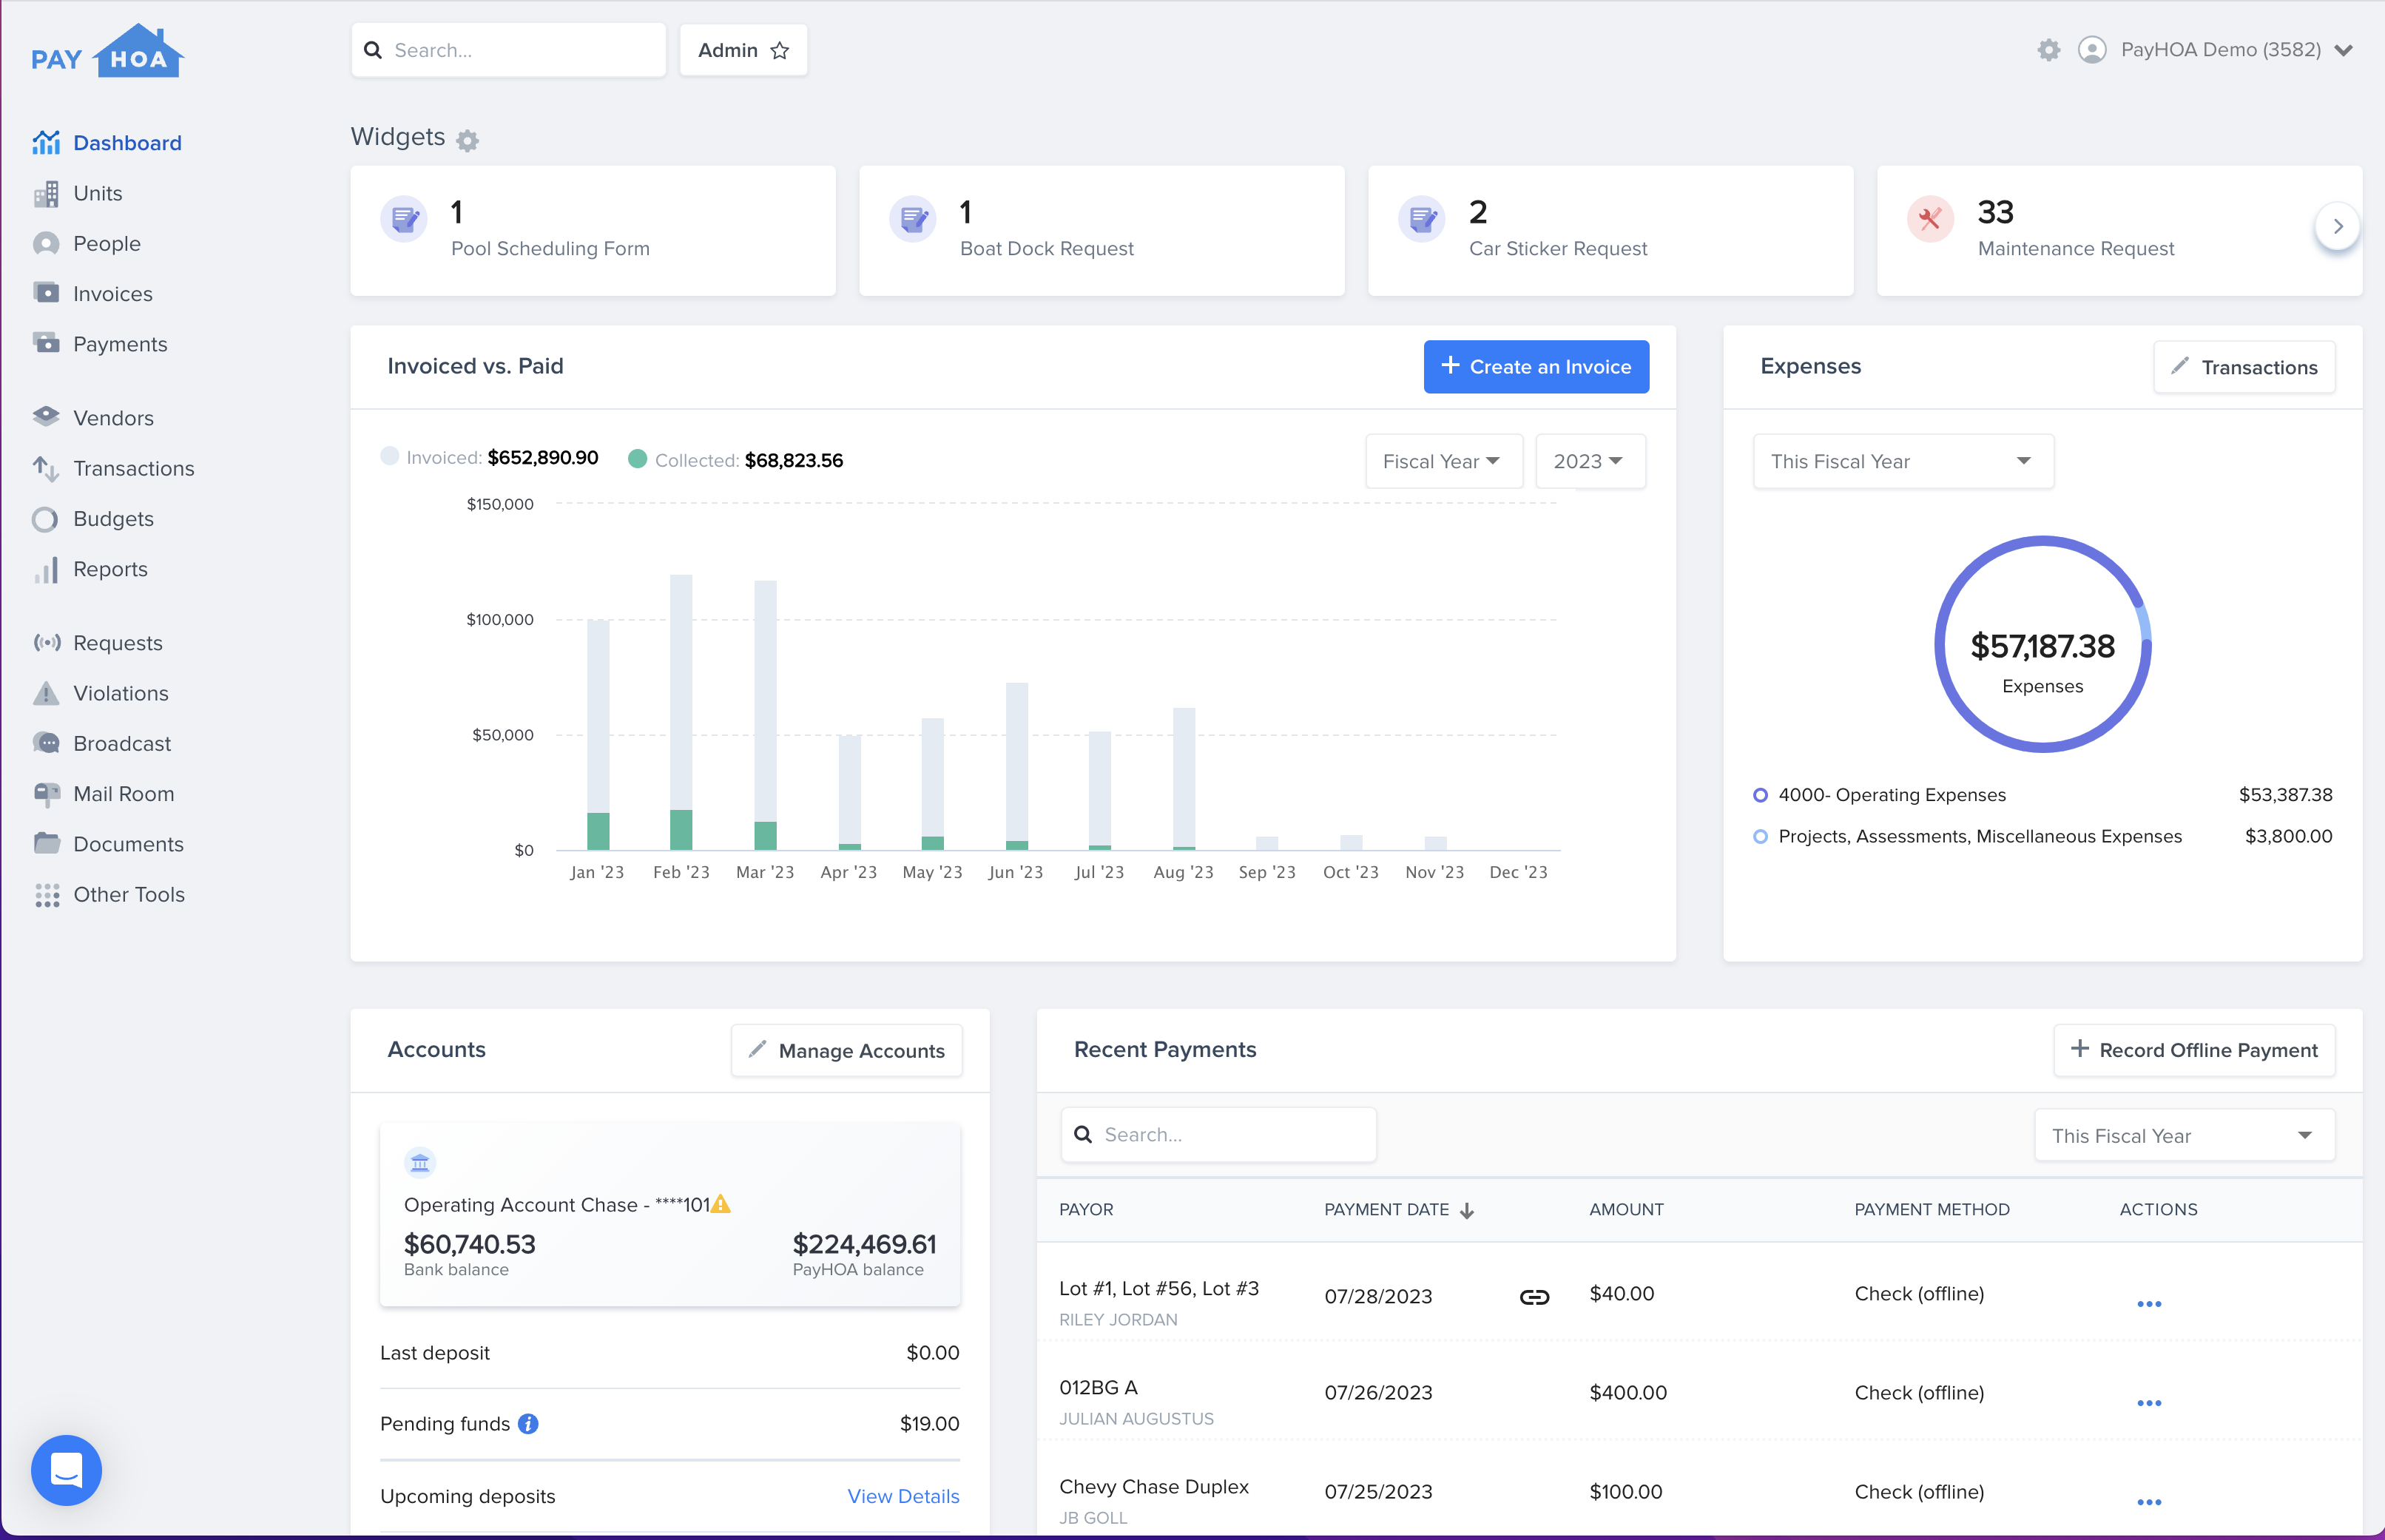Open the Maintenance Request widget wrench icon

[x=1930, y=219]
